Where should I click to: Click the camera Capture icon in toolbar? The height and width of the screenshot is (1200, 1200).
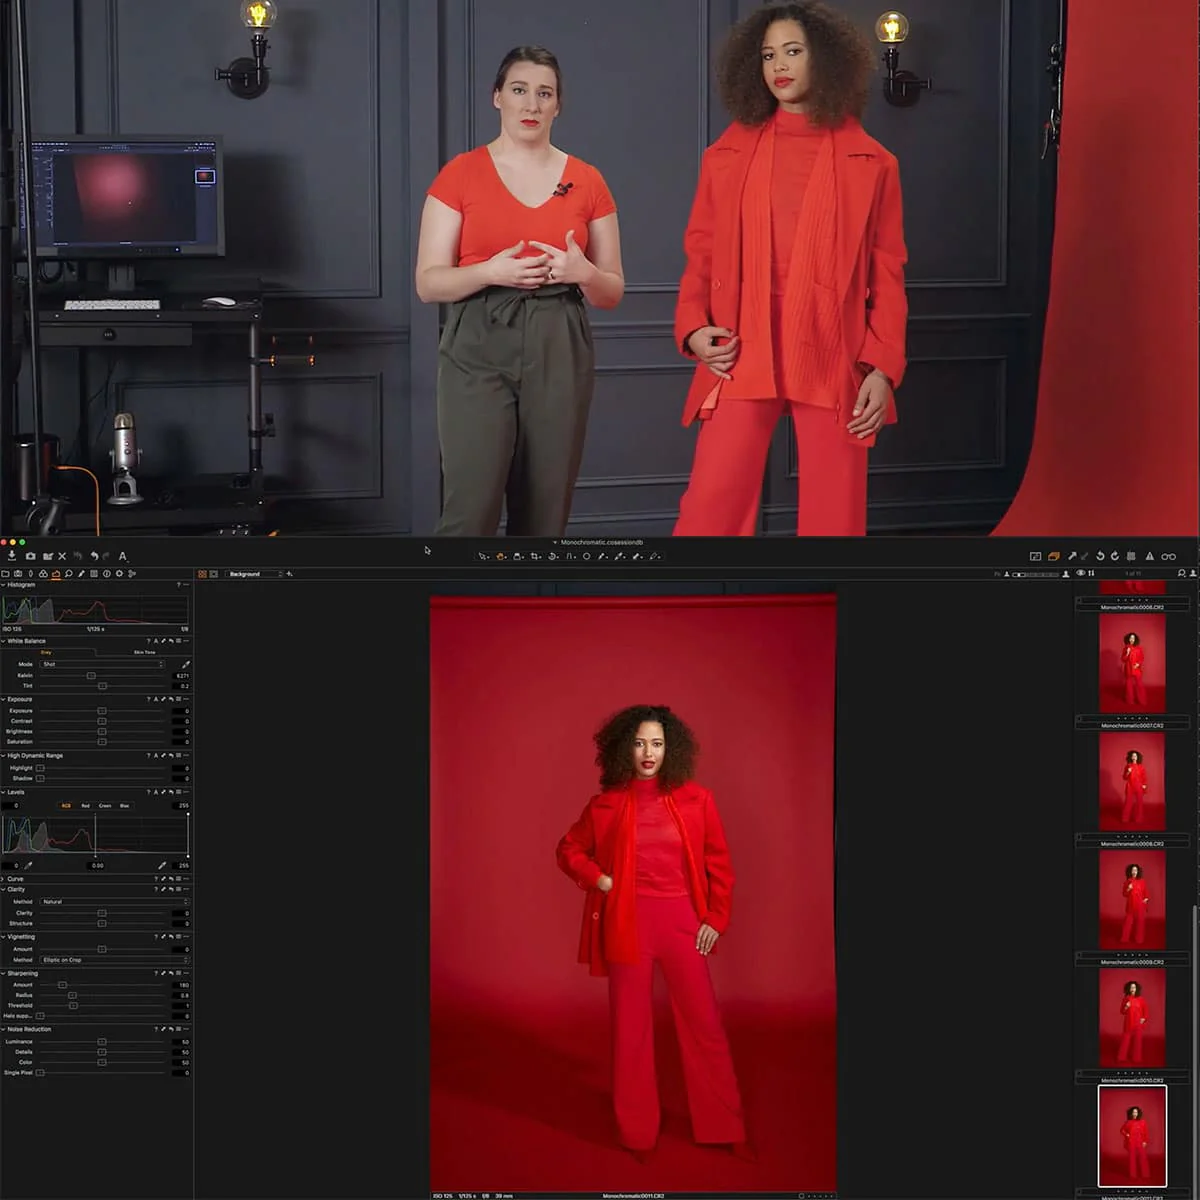click(x=30, y=556)
